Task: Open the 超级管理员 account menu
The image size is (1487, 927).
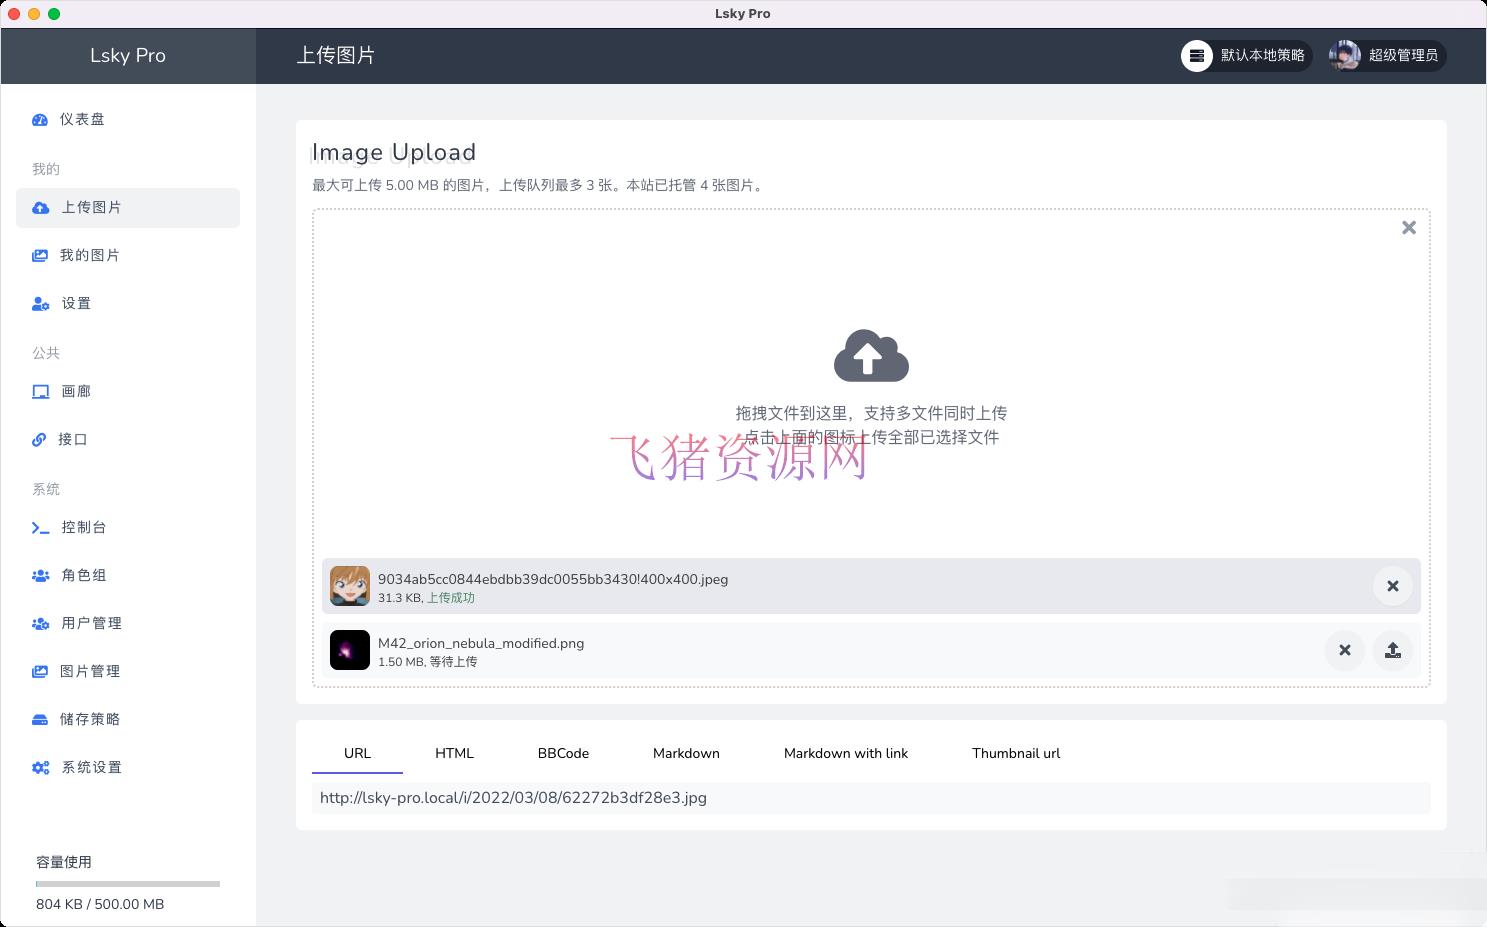Action: [x=1388, y=56]
